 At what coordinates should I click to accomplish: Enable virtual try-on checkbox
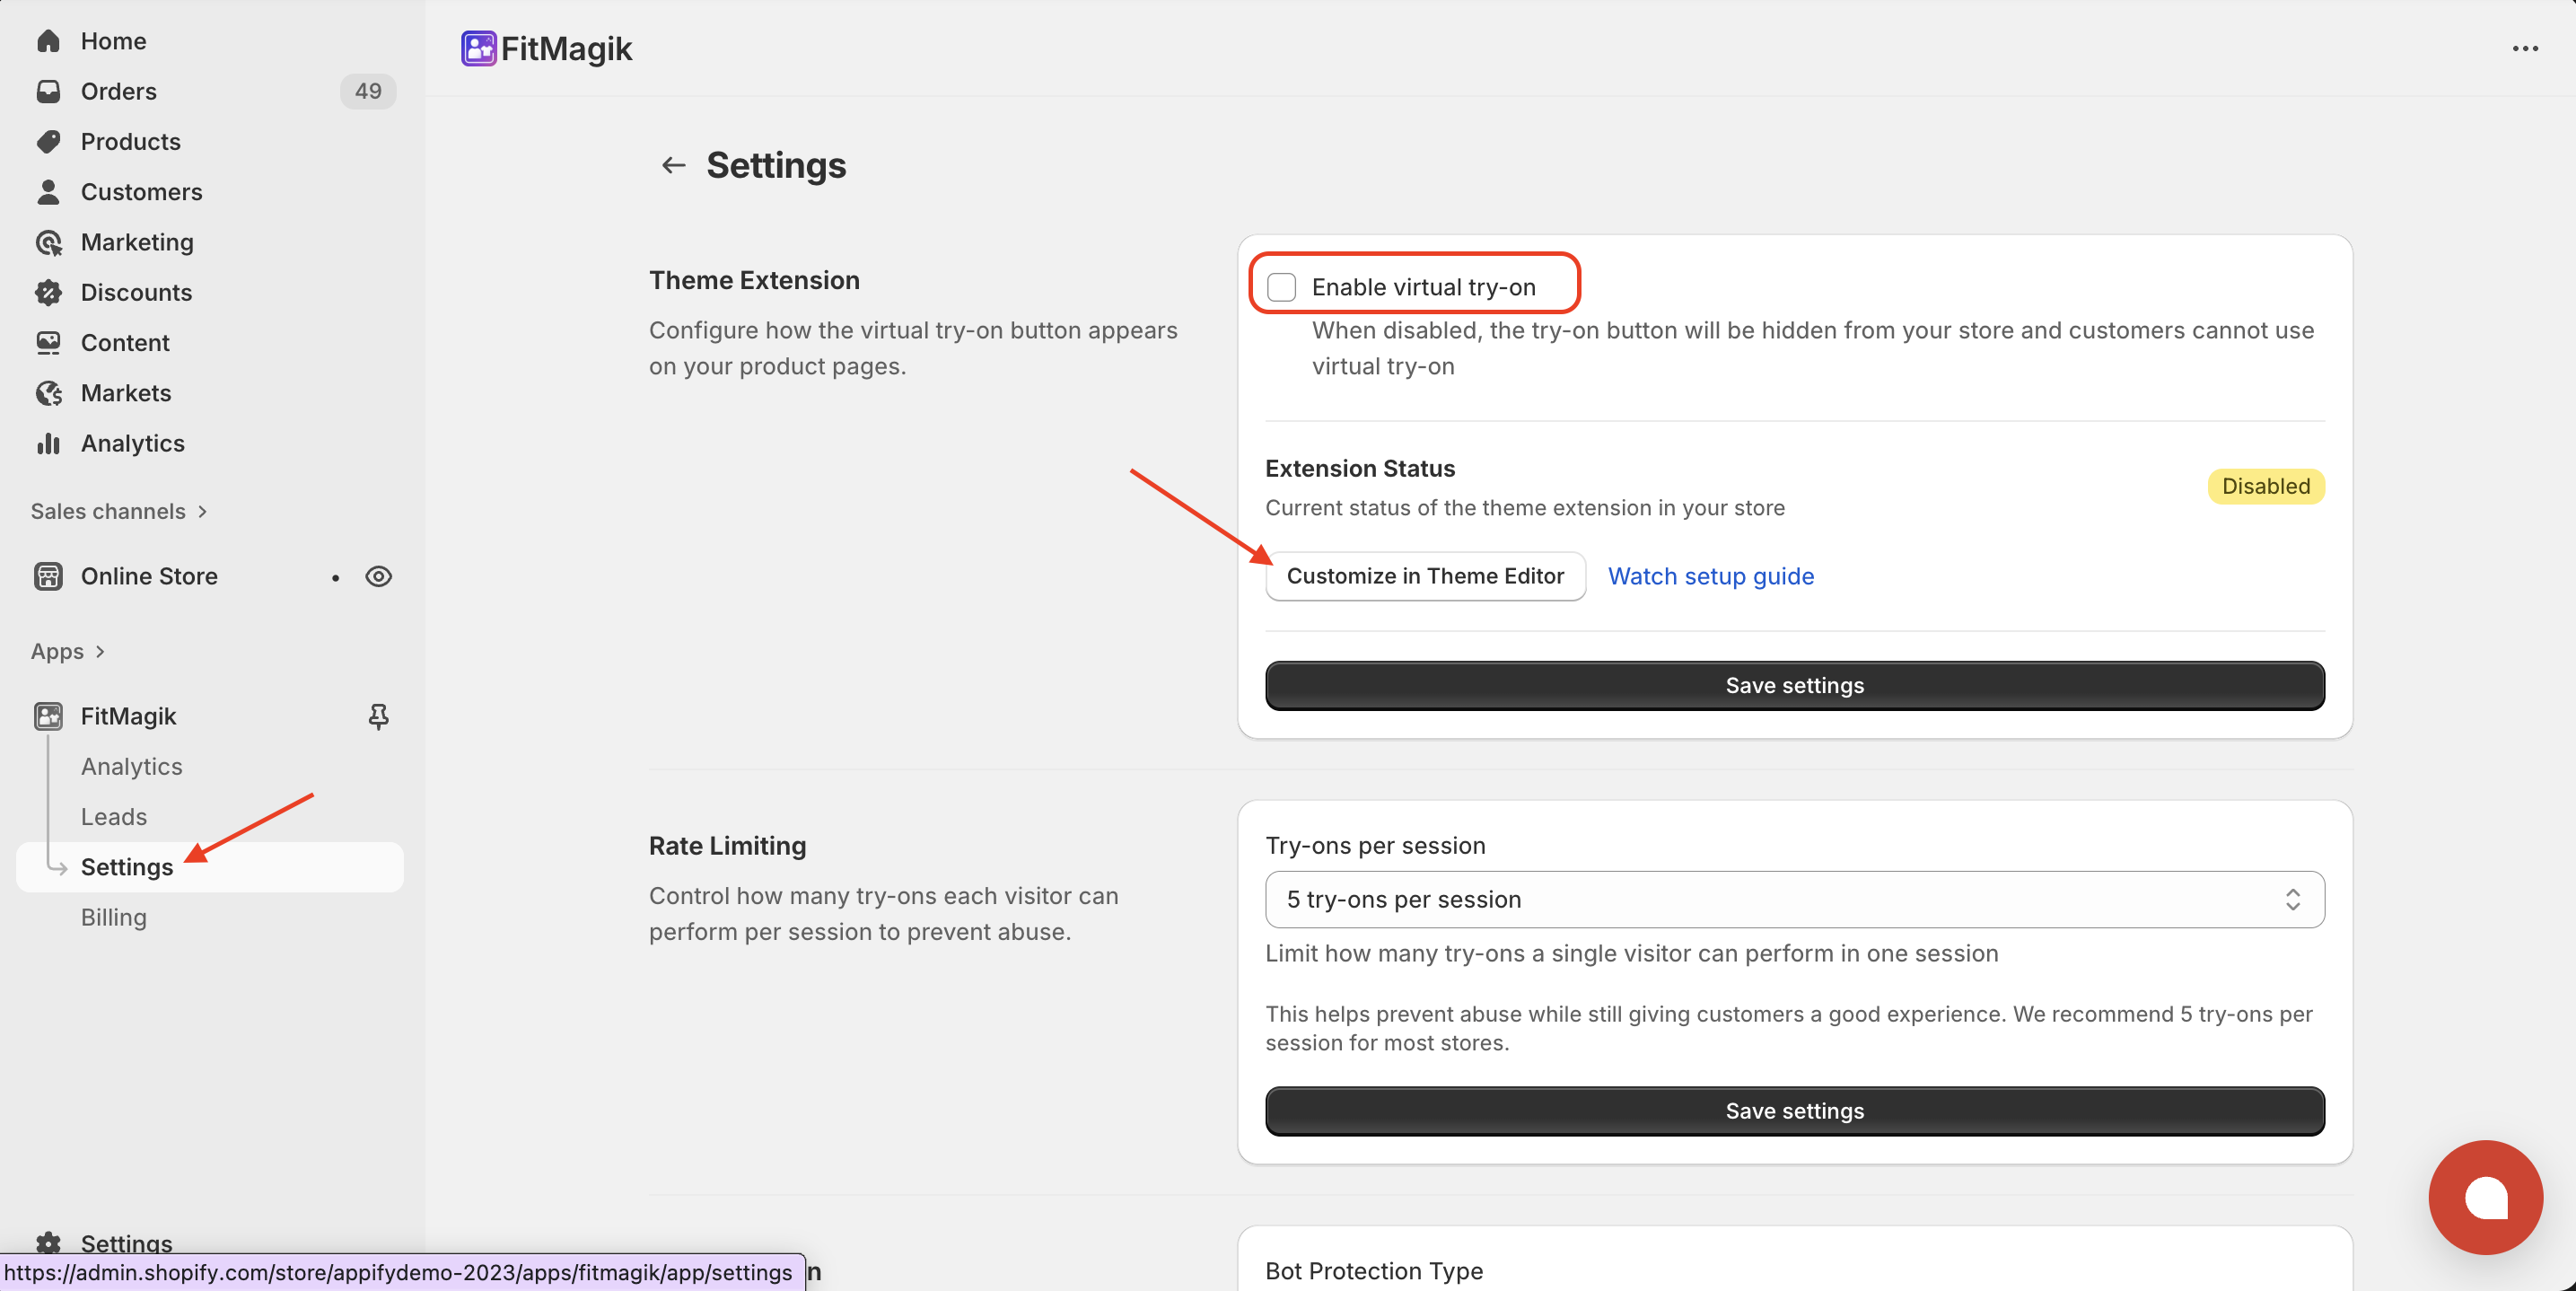point(1281,287)
